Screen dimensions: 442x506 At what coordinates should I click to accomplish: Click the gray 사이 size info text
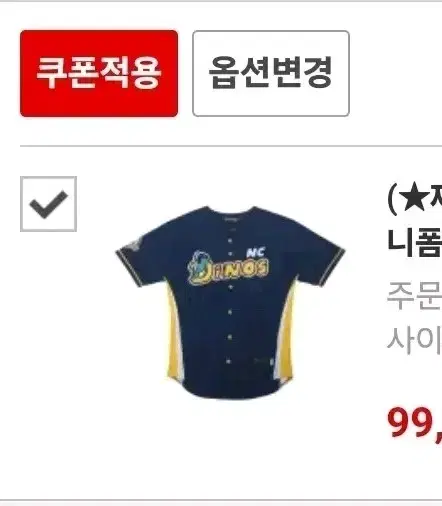click(x=415, y=337)
